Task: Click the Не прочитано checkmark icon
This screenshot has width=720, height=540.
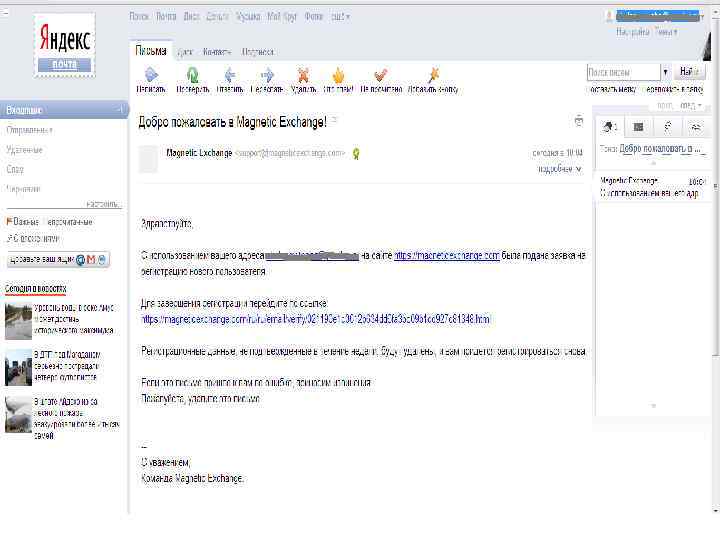Action: (381, 74)
